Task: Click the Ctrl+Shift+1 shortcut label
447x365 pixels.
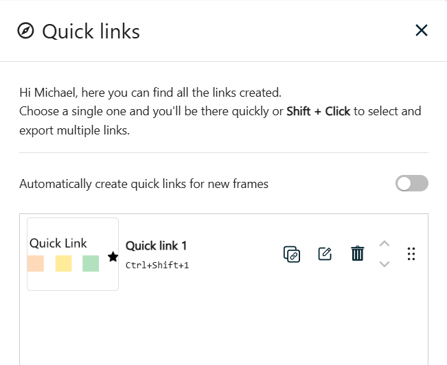Action: [x=157, y=265]
